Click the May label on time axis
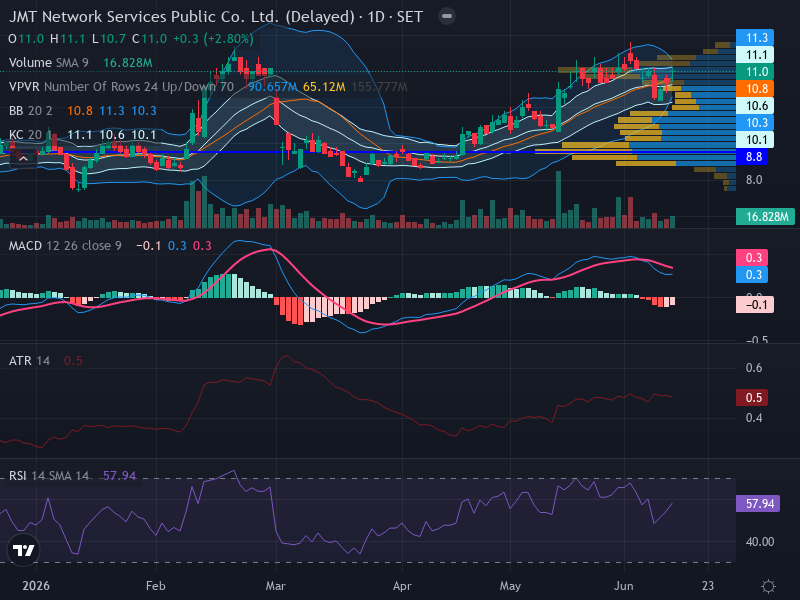Screen dimensions: 800x600 click(x=510, y=586)
